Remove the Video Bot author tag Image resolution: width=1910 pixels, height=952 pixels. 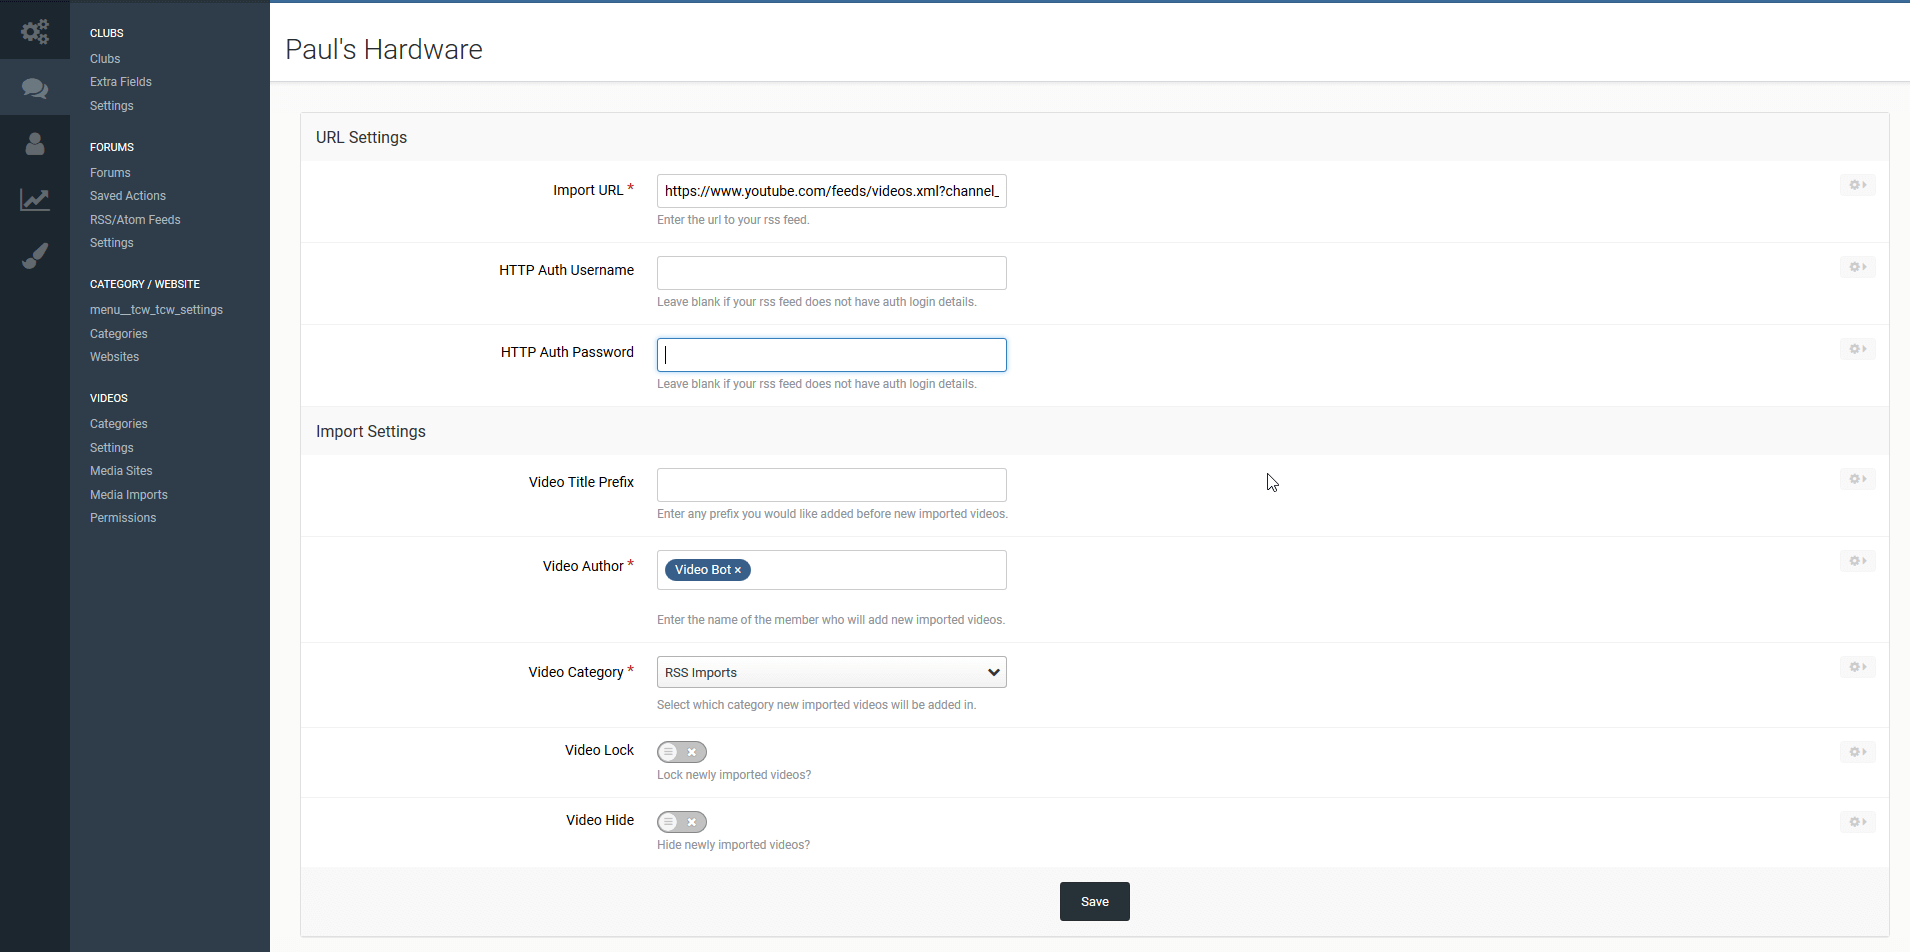pos(738,570)
